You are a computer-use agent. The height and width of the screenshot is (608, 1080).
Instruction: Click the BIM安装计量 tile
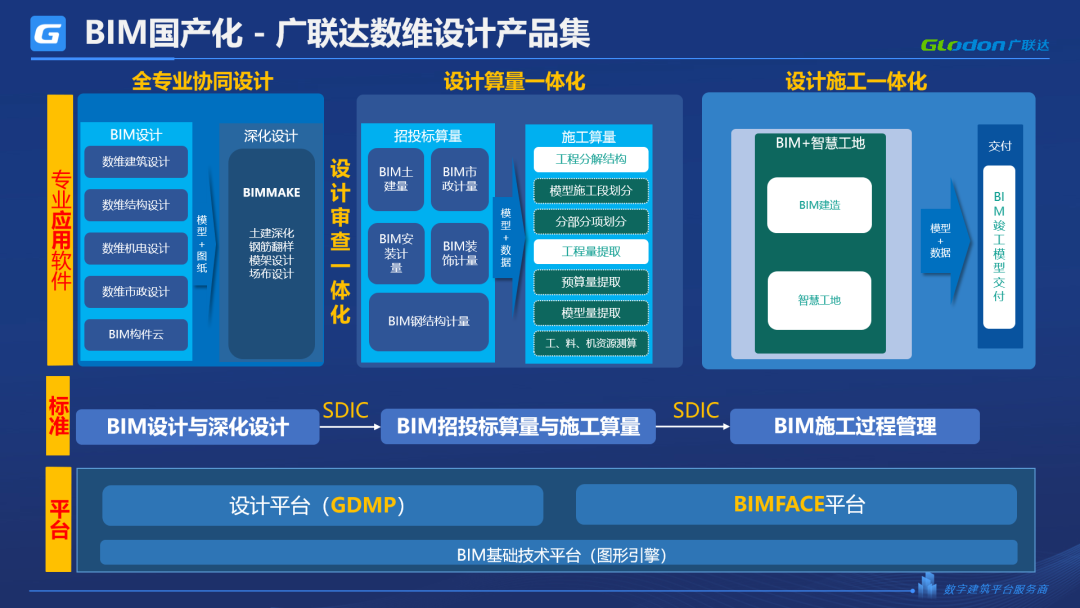[396, 253]
